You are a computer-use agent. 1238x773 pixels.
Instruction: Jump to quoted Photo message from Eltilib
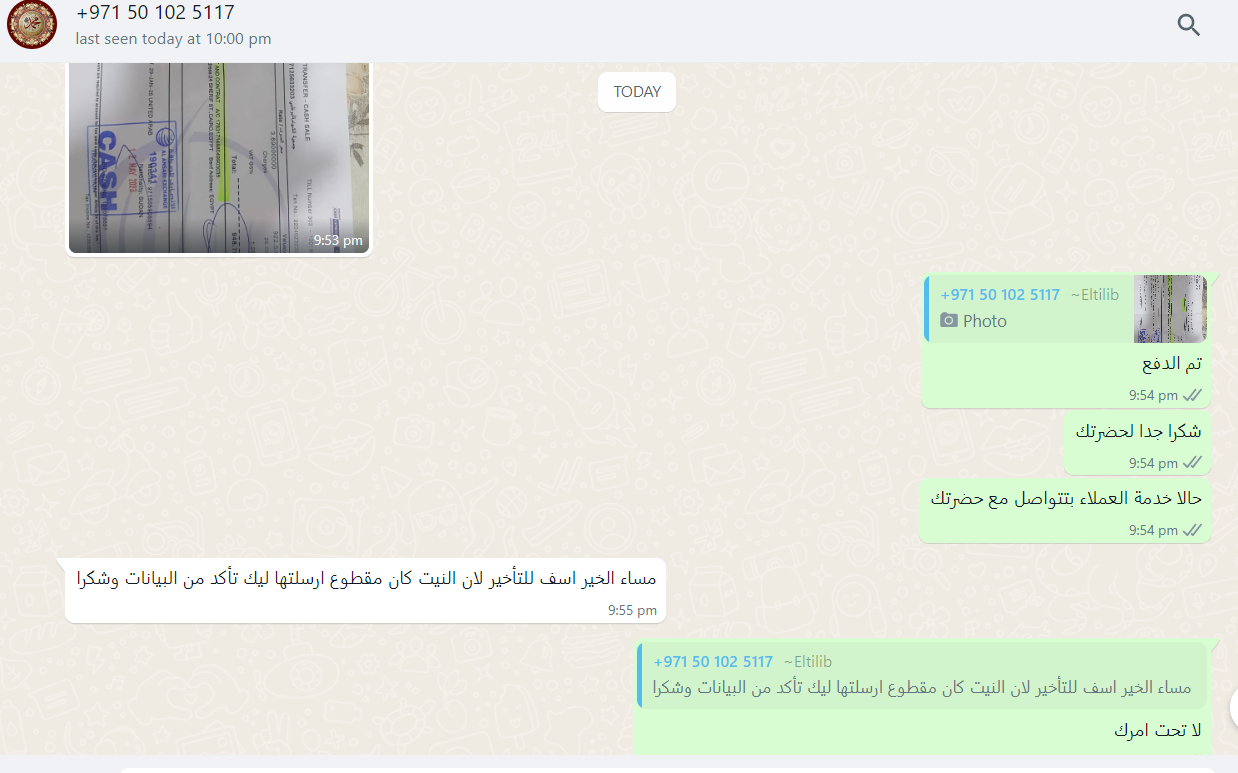tap(1066, 309)
